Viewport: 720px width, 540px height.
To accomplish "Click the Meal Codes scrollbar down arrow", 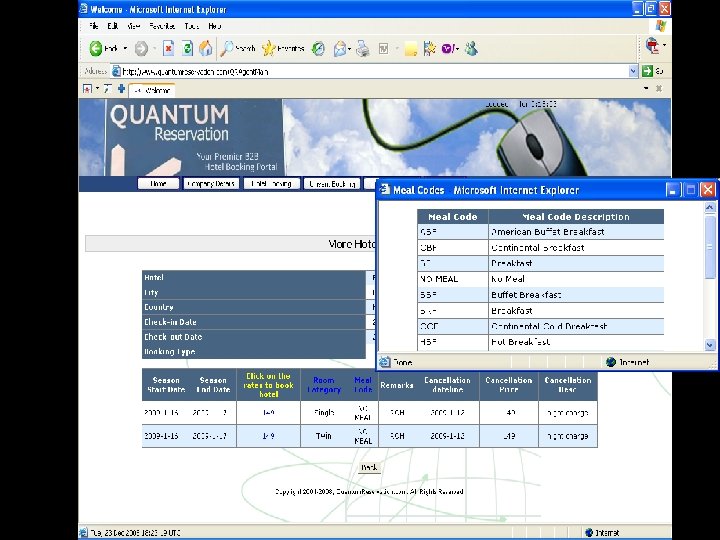I will pos(710,345).
